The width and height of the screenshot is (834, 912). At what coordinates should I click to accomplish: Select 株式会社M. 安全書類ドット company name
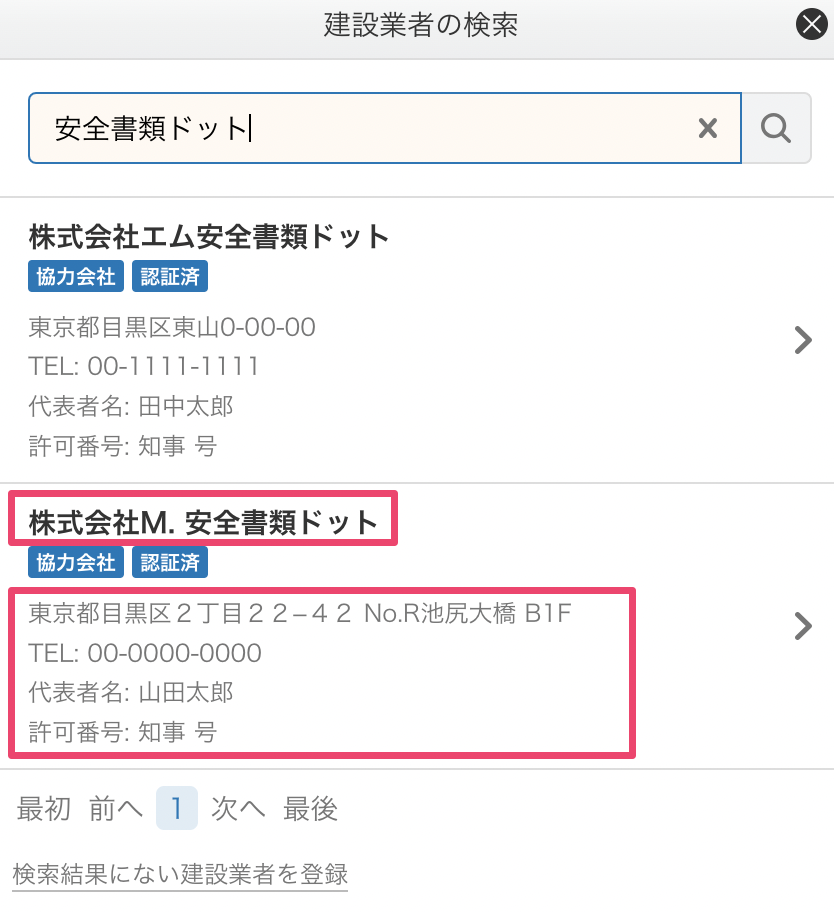click(x=204, y=522)
